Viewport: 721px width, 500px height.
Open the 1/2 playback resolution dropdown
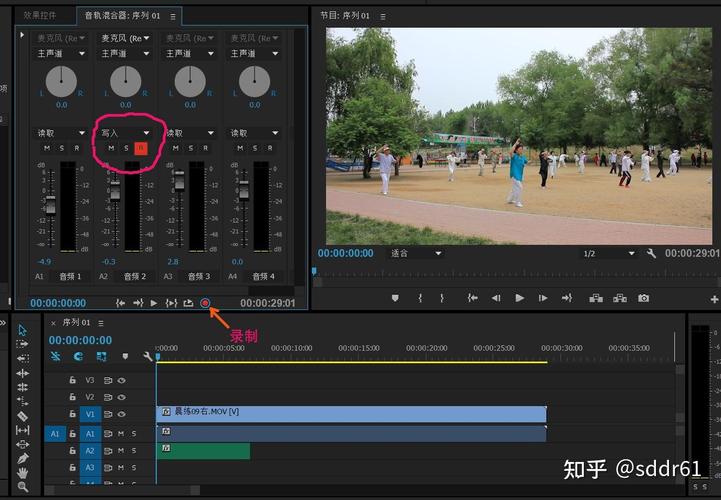point(608,254)
